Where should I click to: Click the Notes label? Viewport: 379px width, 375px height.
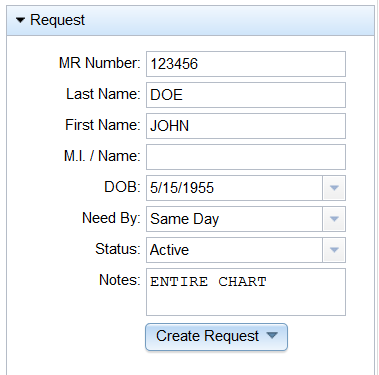[x=120, y=280]
